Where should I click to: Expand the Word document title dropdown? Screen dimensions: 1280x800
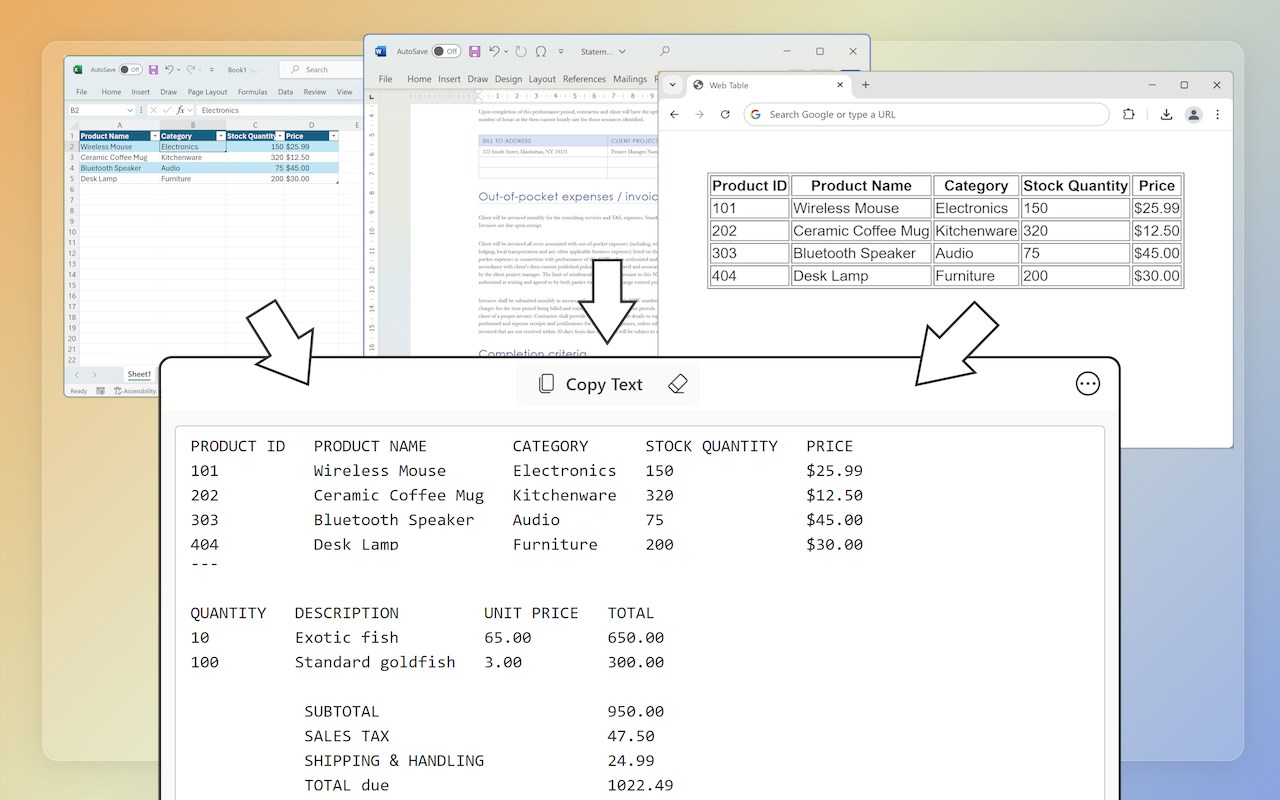[x=622, y=51]
